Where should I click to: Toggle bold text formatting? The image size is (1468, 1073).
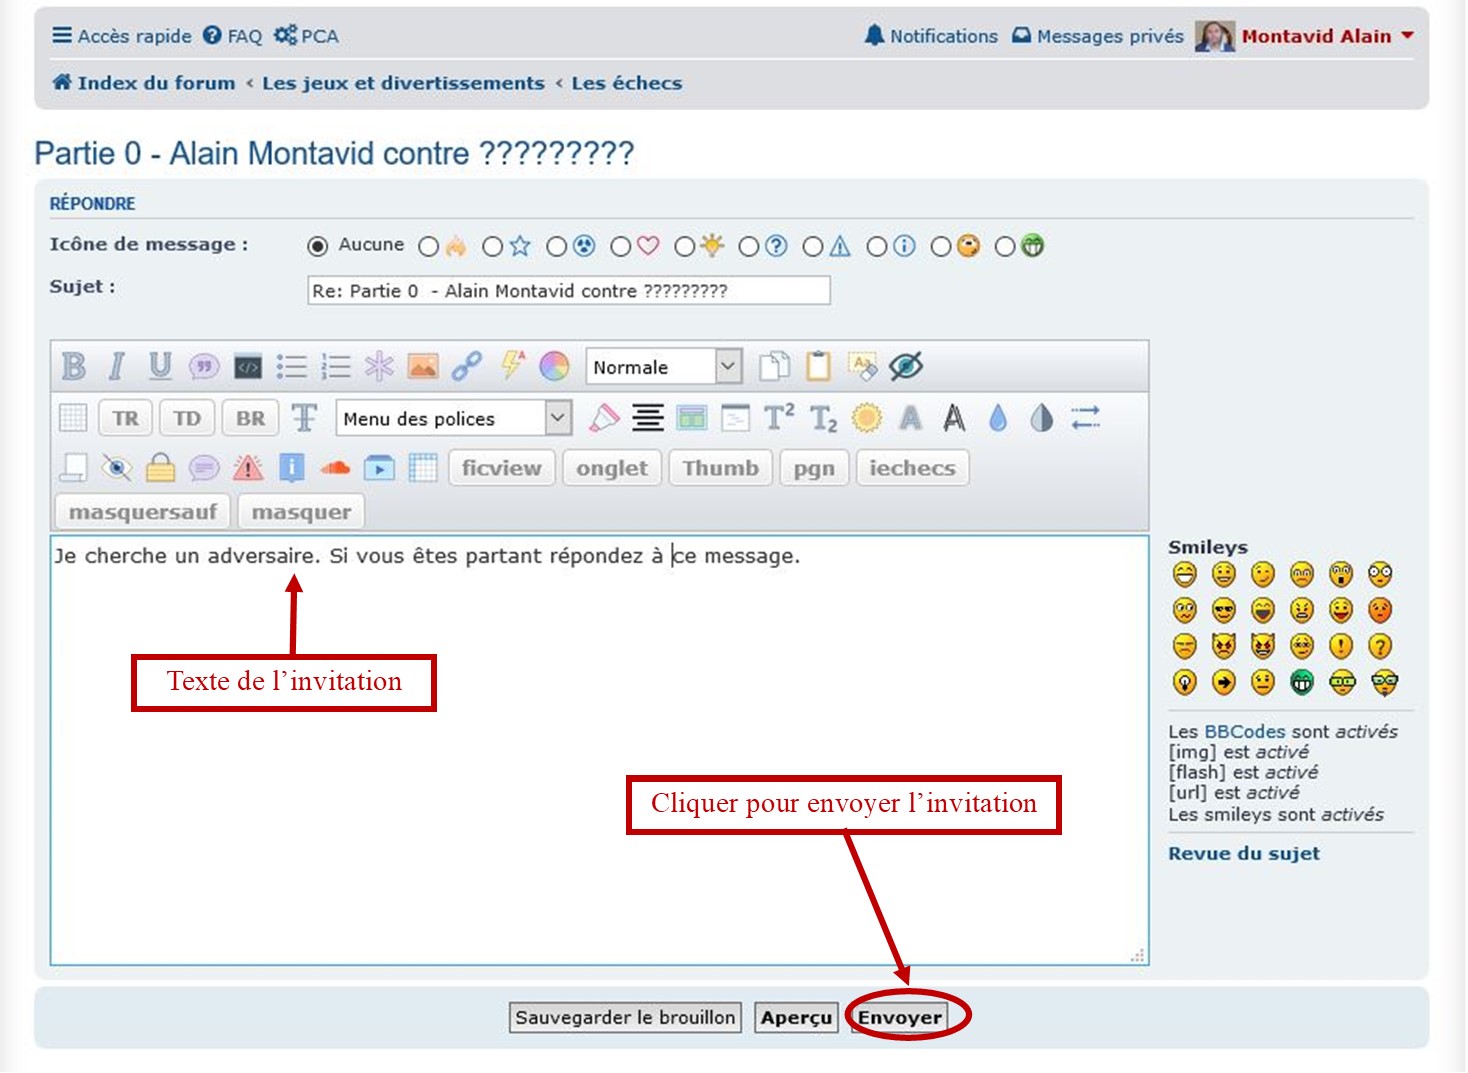(x=73, y=367)
